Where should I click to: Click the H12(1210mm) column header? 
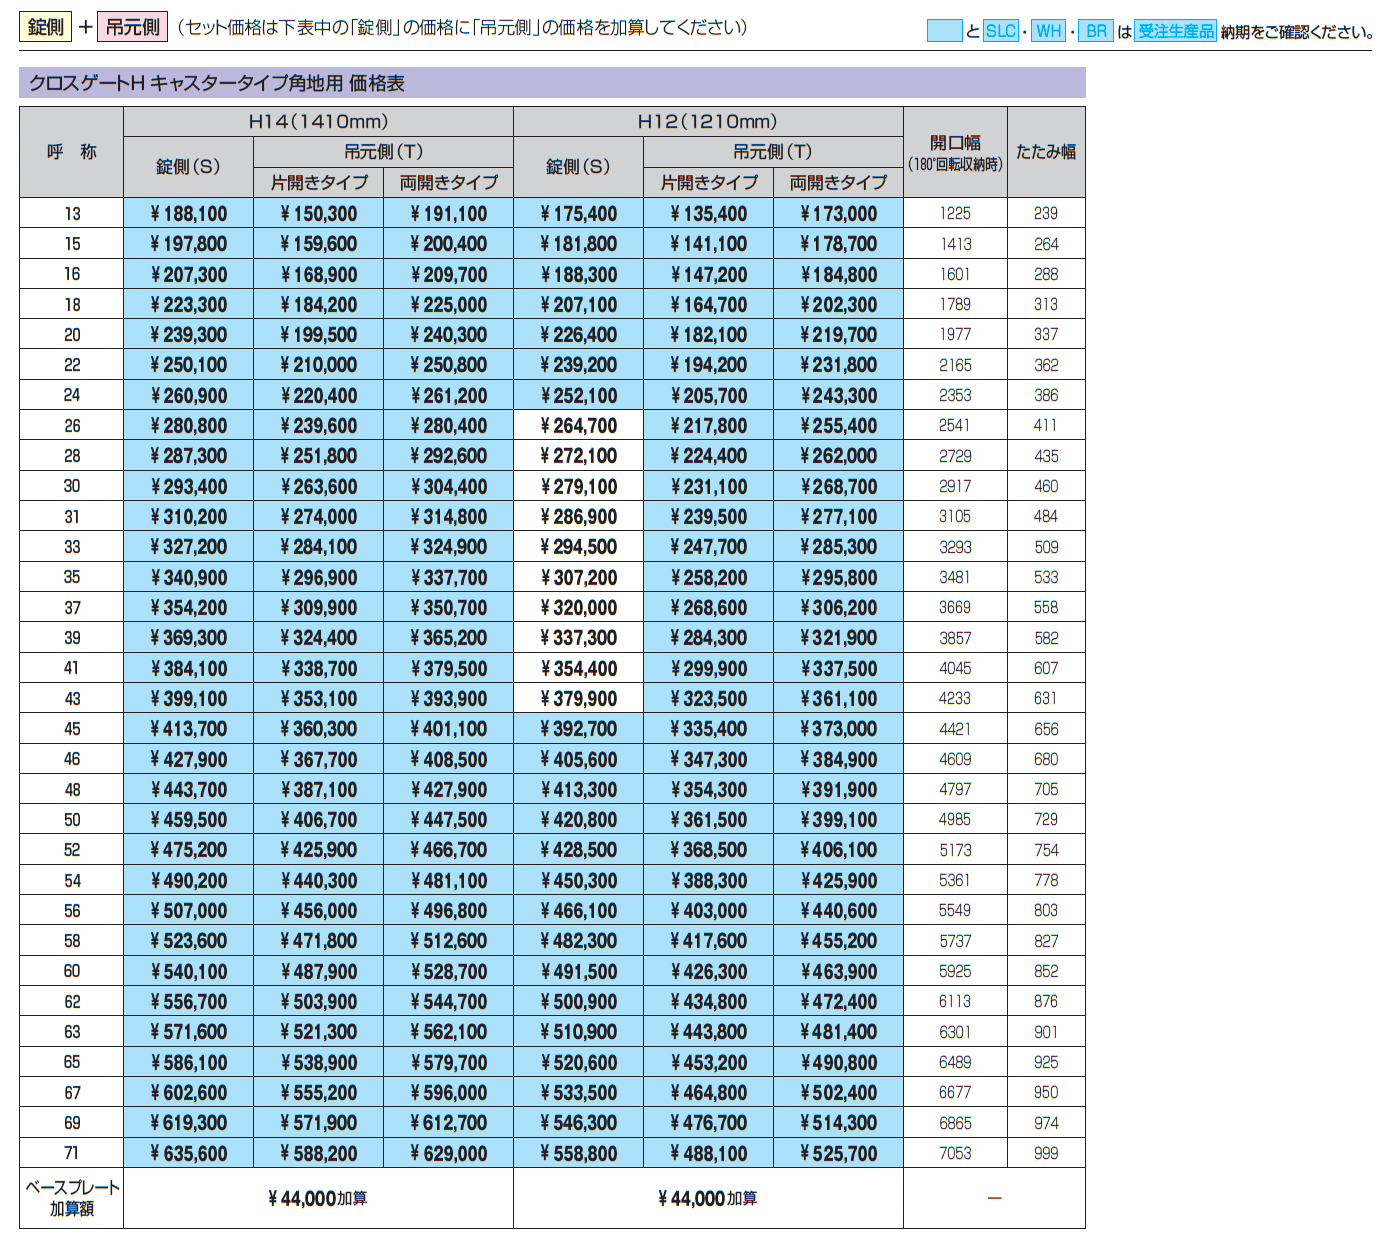707,122
